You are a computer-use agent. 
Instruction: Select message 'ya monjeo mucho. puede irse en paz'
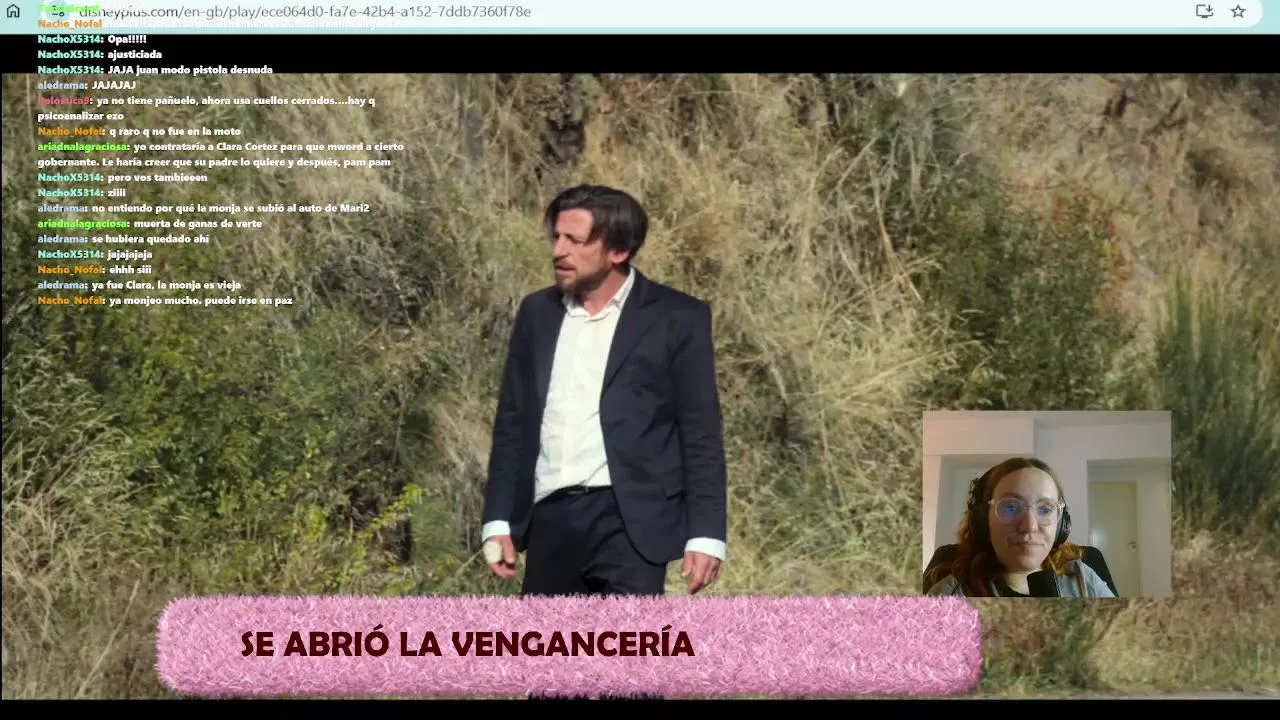click(x=200, y=300)
